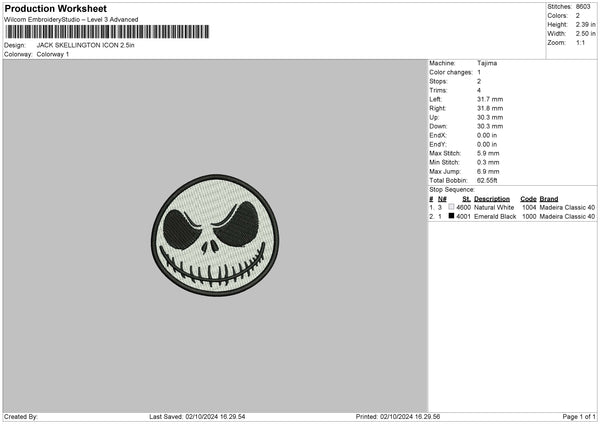Viewport: 600px width, 424px height.
Task: Click the Page 1 of 1 indicator
Action: (x=579, y=417)
